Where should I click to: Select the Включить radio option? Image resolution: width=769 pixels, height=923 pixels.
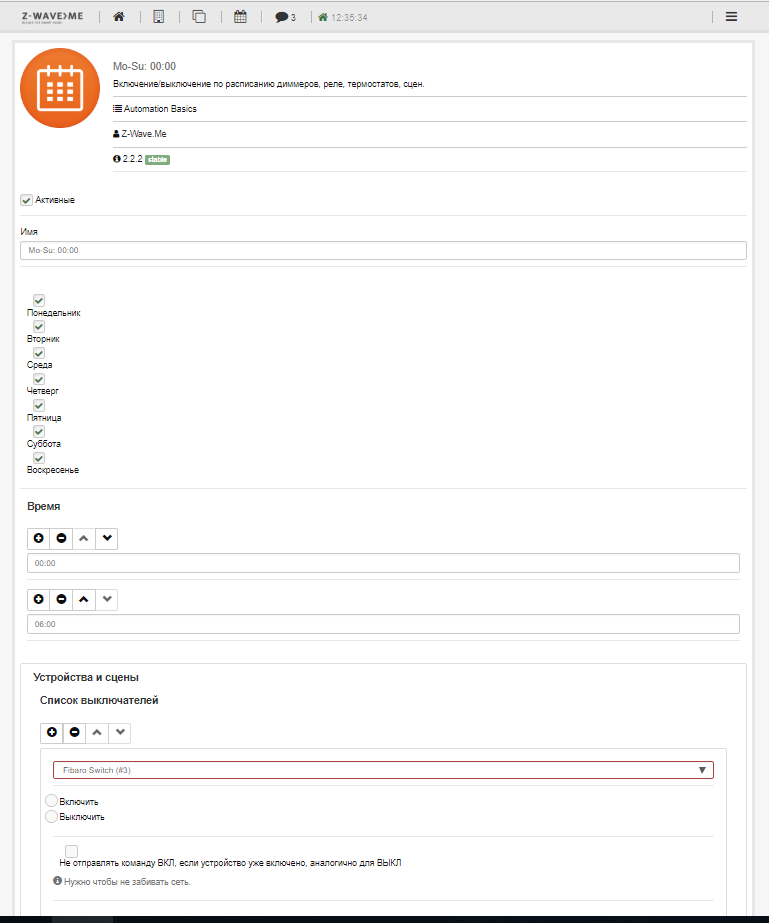click(x=53, y=801)
